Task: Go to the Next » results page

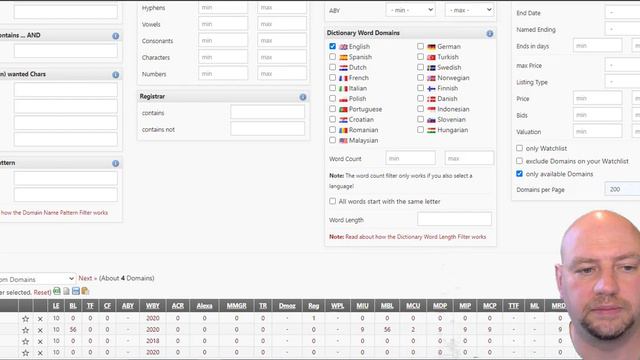Action: tap(88, 278)
